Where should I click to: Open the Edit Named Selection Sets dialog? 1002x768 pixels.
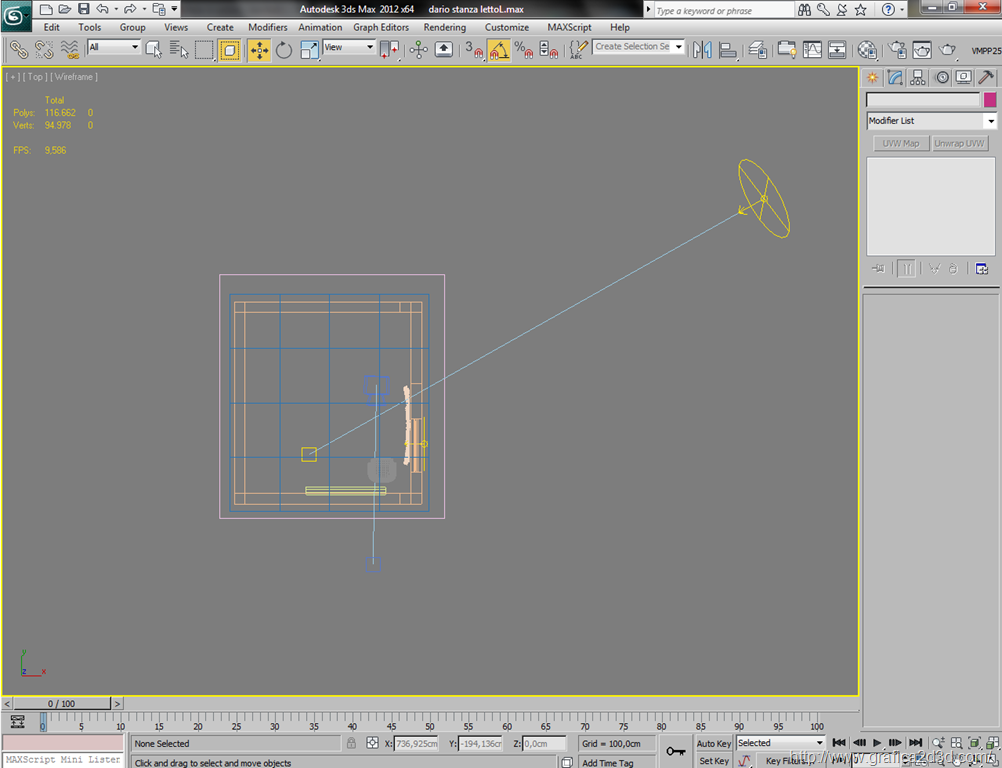(578, 50)
